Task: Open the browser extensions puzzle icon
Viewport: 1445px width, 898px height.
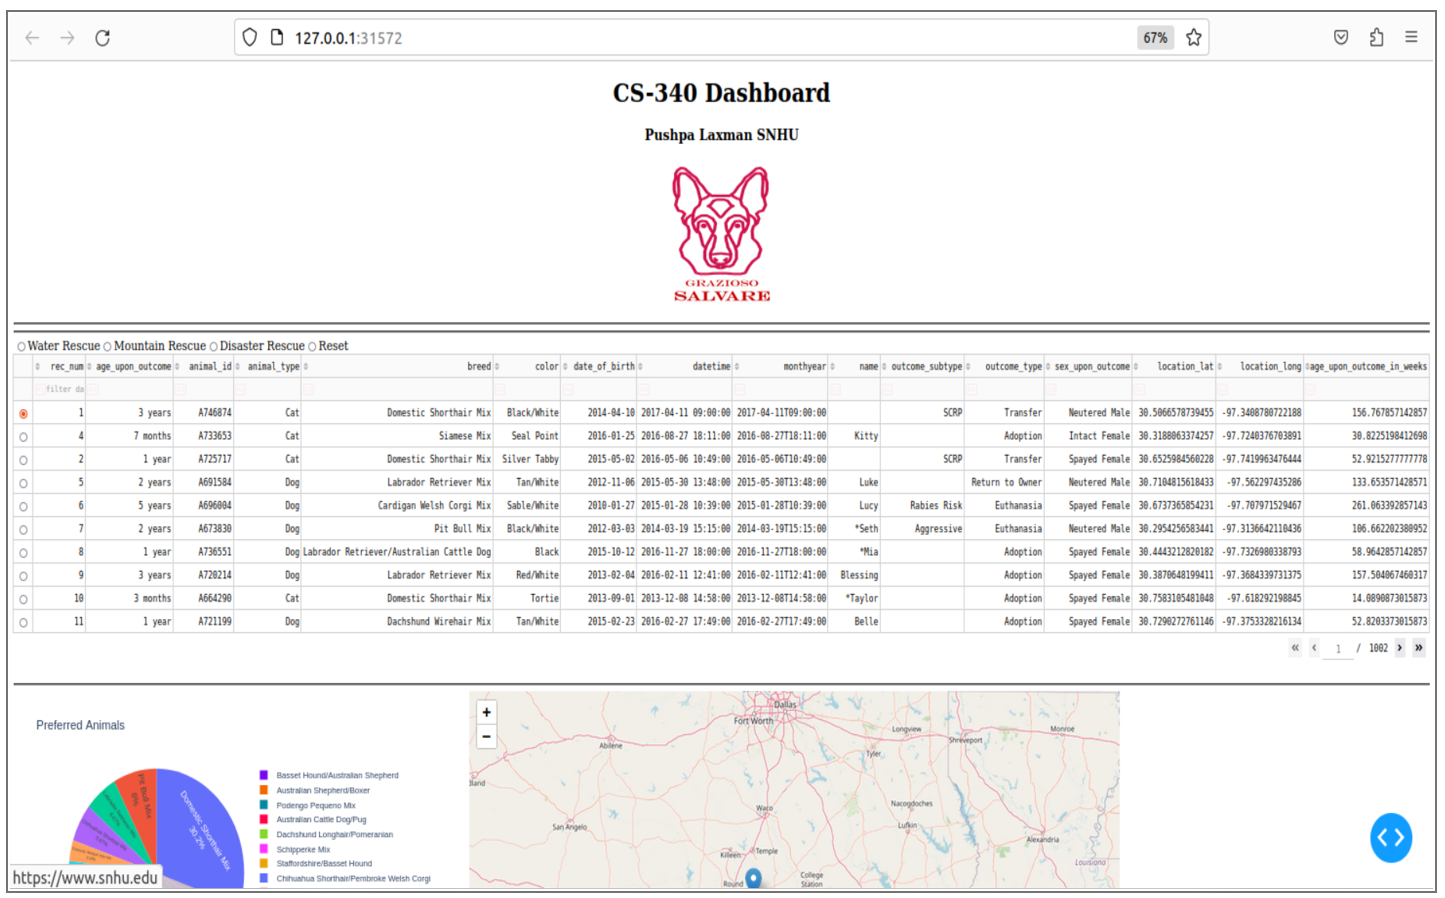Action: pyautogui.click(x=1376, y=38)
